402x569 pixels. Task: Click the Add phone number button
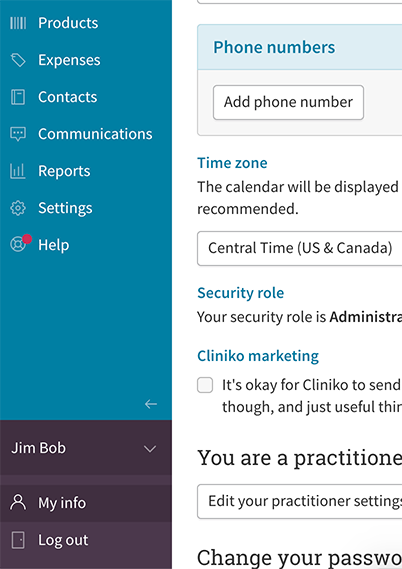pos(288,102)
